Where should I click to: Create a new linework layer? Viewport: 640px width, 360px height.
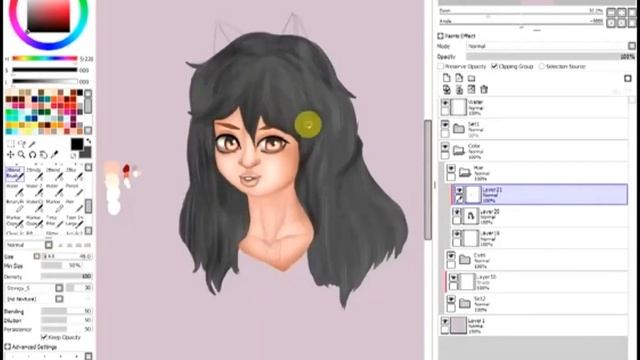pyautogui.click(x=459, y=78)
